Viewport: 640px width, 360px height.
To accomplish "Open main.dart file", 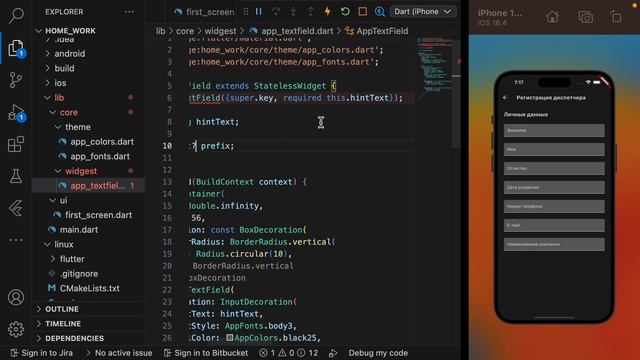I will (x=88, y=230).
